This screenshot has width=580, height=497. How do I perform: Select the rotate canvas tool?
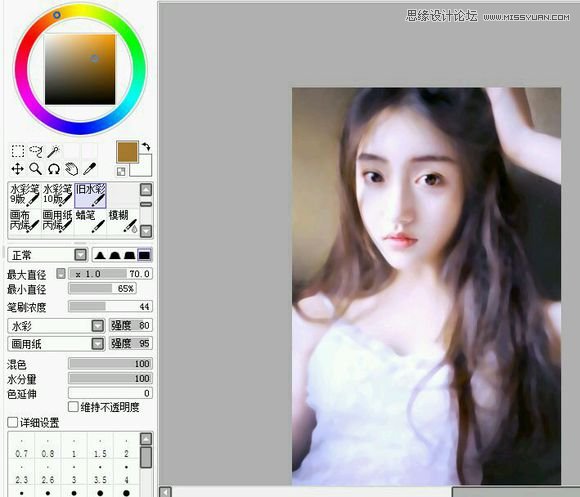(54, 169)
